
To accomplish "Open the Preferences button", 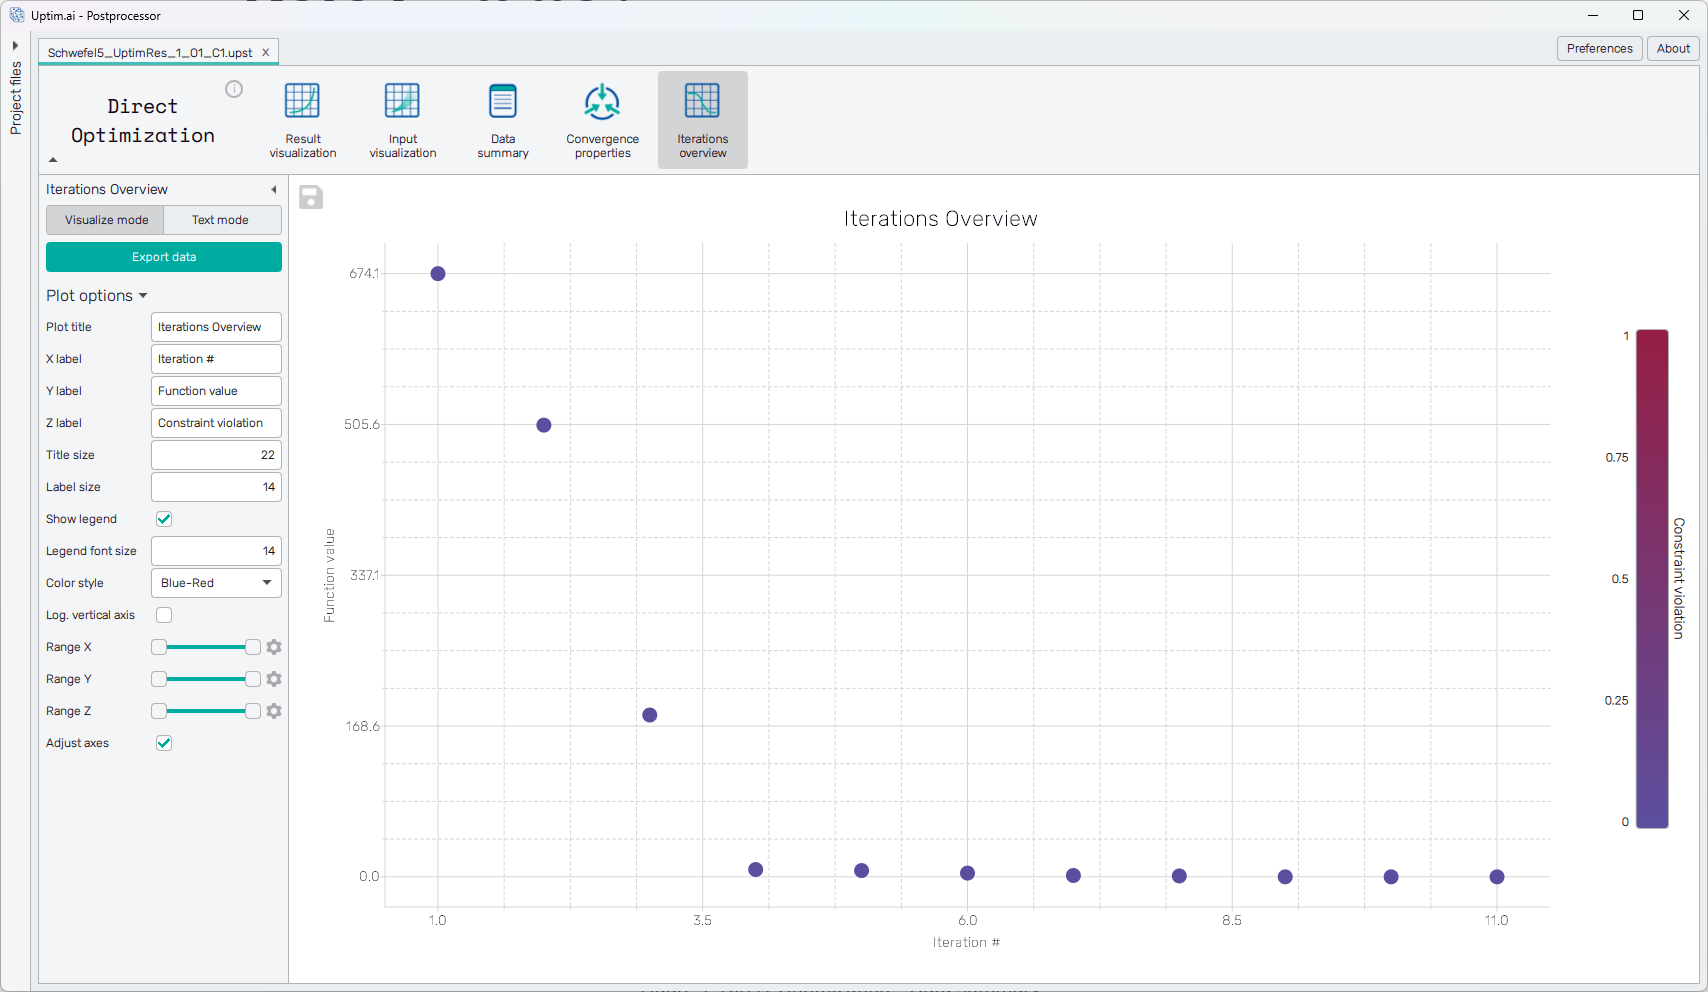I will (1599, 49).
